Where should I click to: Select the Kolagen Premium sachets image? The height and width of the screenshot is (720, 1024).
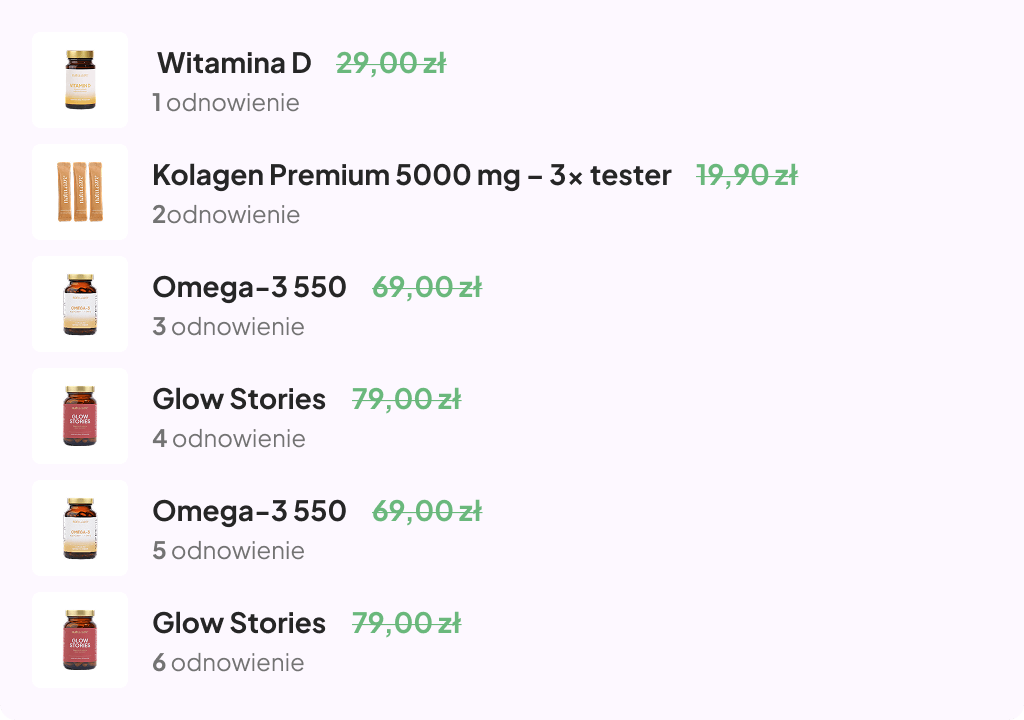pyautogui.click(x=80, y=192)
